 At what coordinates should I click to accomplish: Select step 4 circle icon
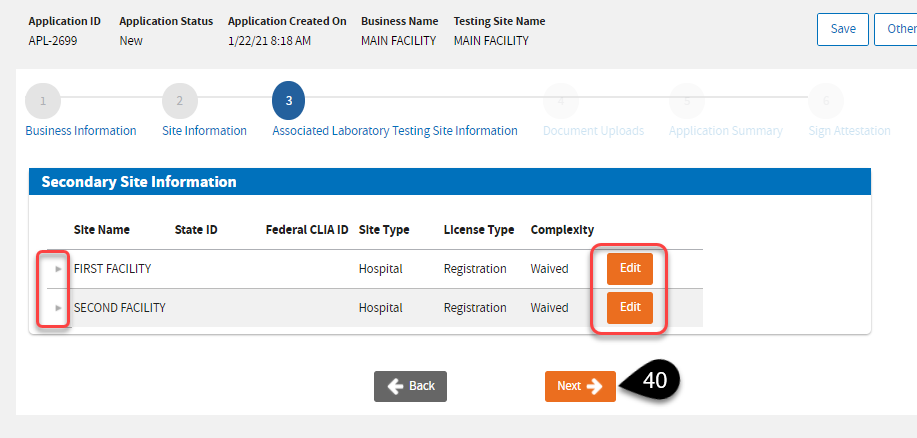tap(561, 100)
